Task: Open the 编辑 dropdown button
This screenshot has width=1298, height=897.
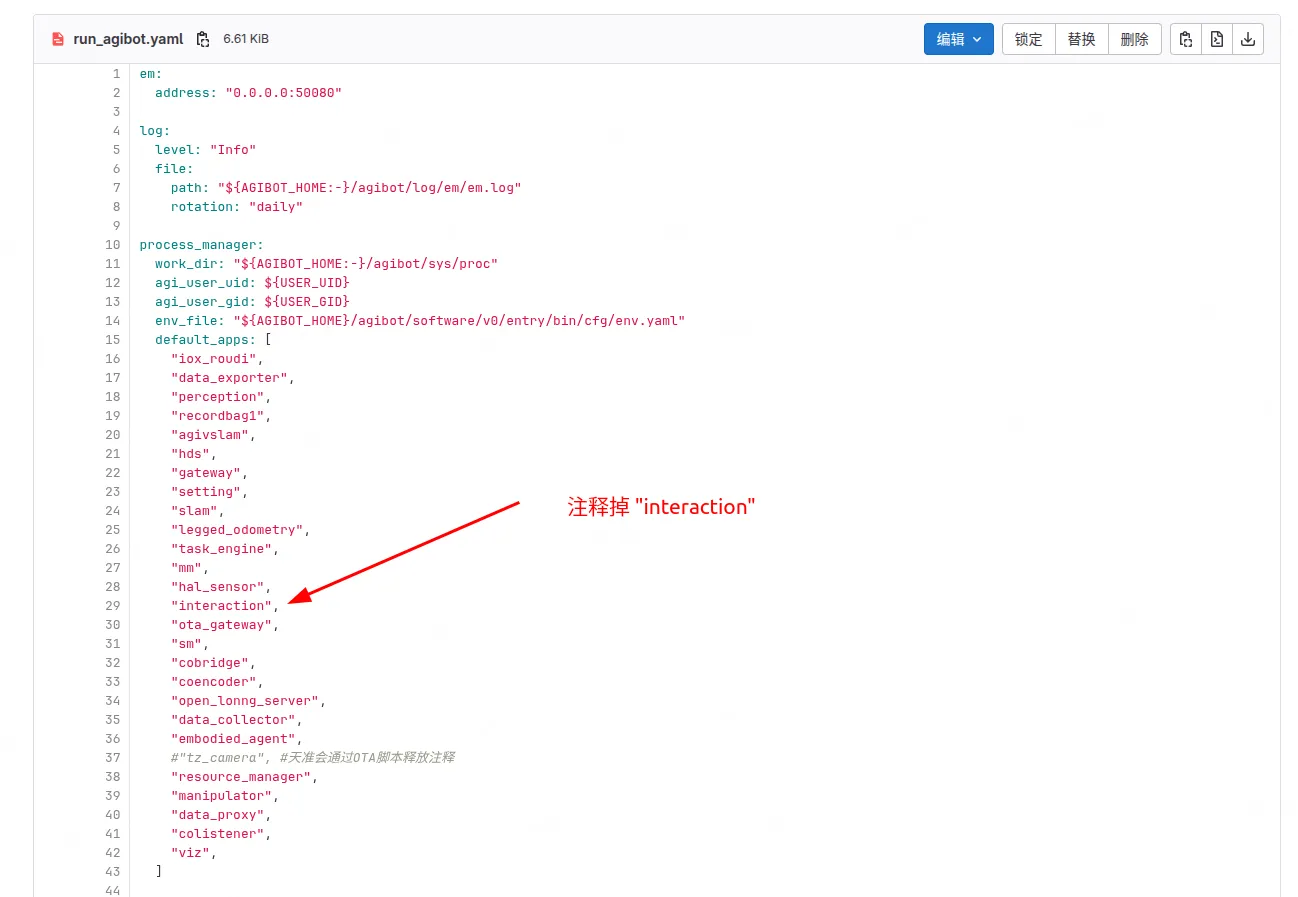Action: 958,39
